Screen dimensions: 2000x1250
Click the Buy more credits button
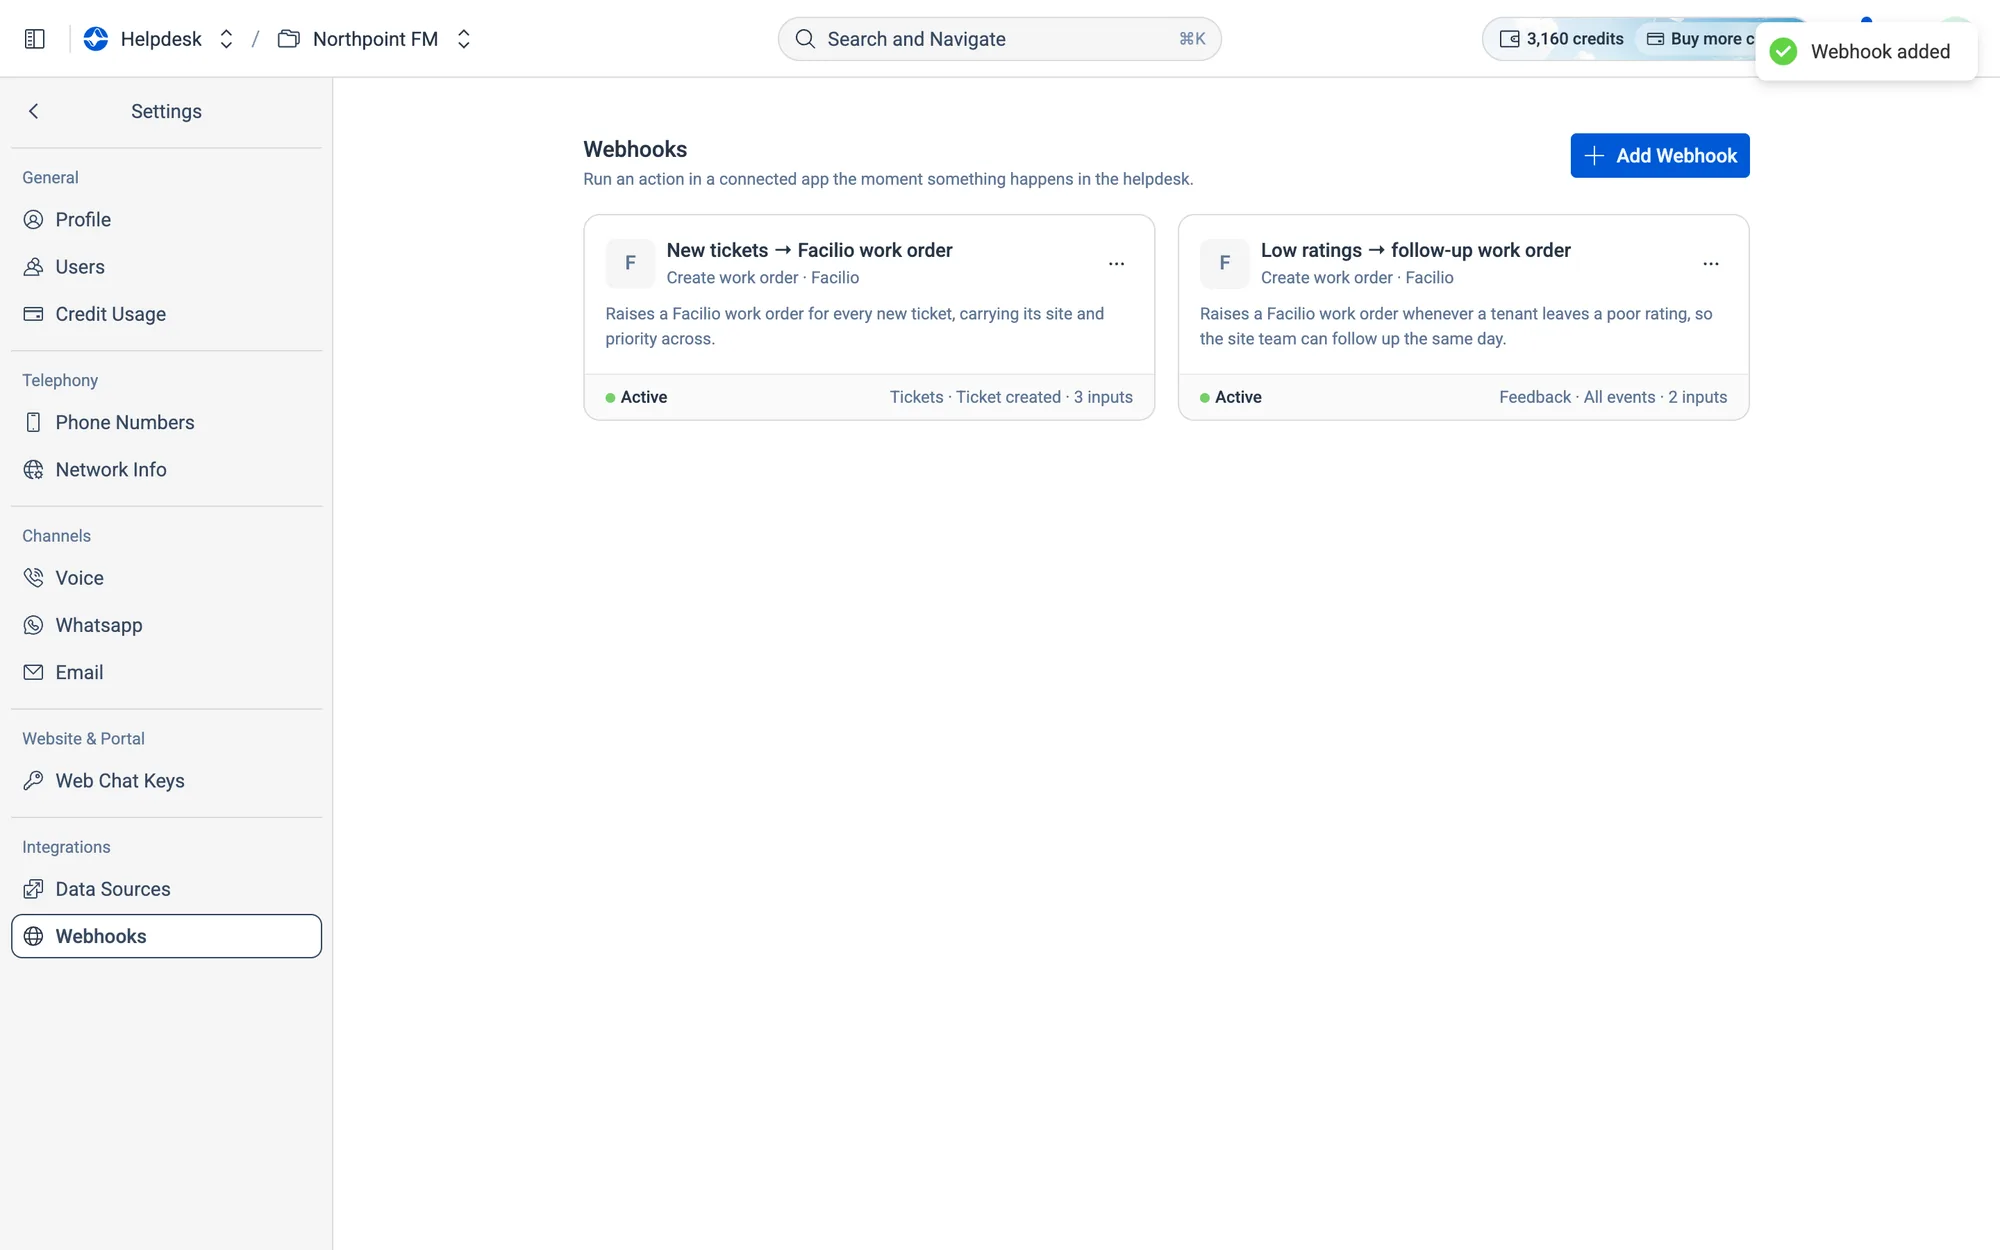pyautogui.click(x=1700, y=39)
